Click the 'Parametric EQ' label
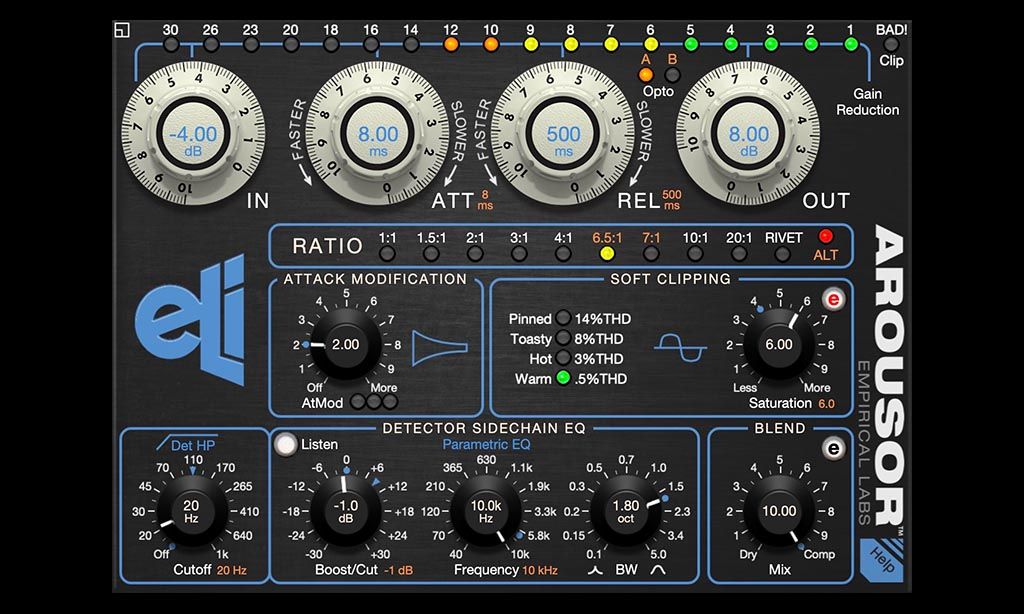The width and height of the screenshot is (1024, 614). 486,445
